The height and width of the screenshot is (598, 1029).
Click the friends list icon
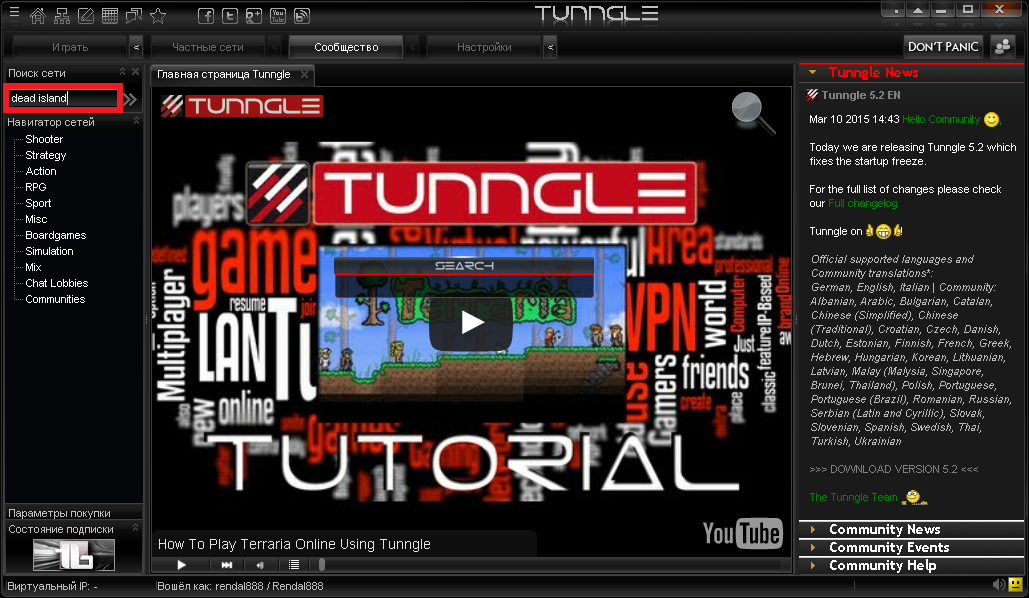tap(1003, 47)
